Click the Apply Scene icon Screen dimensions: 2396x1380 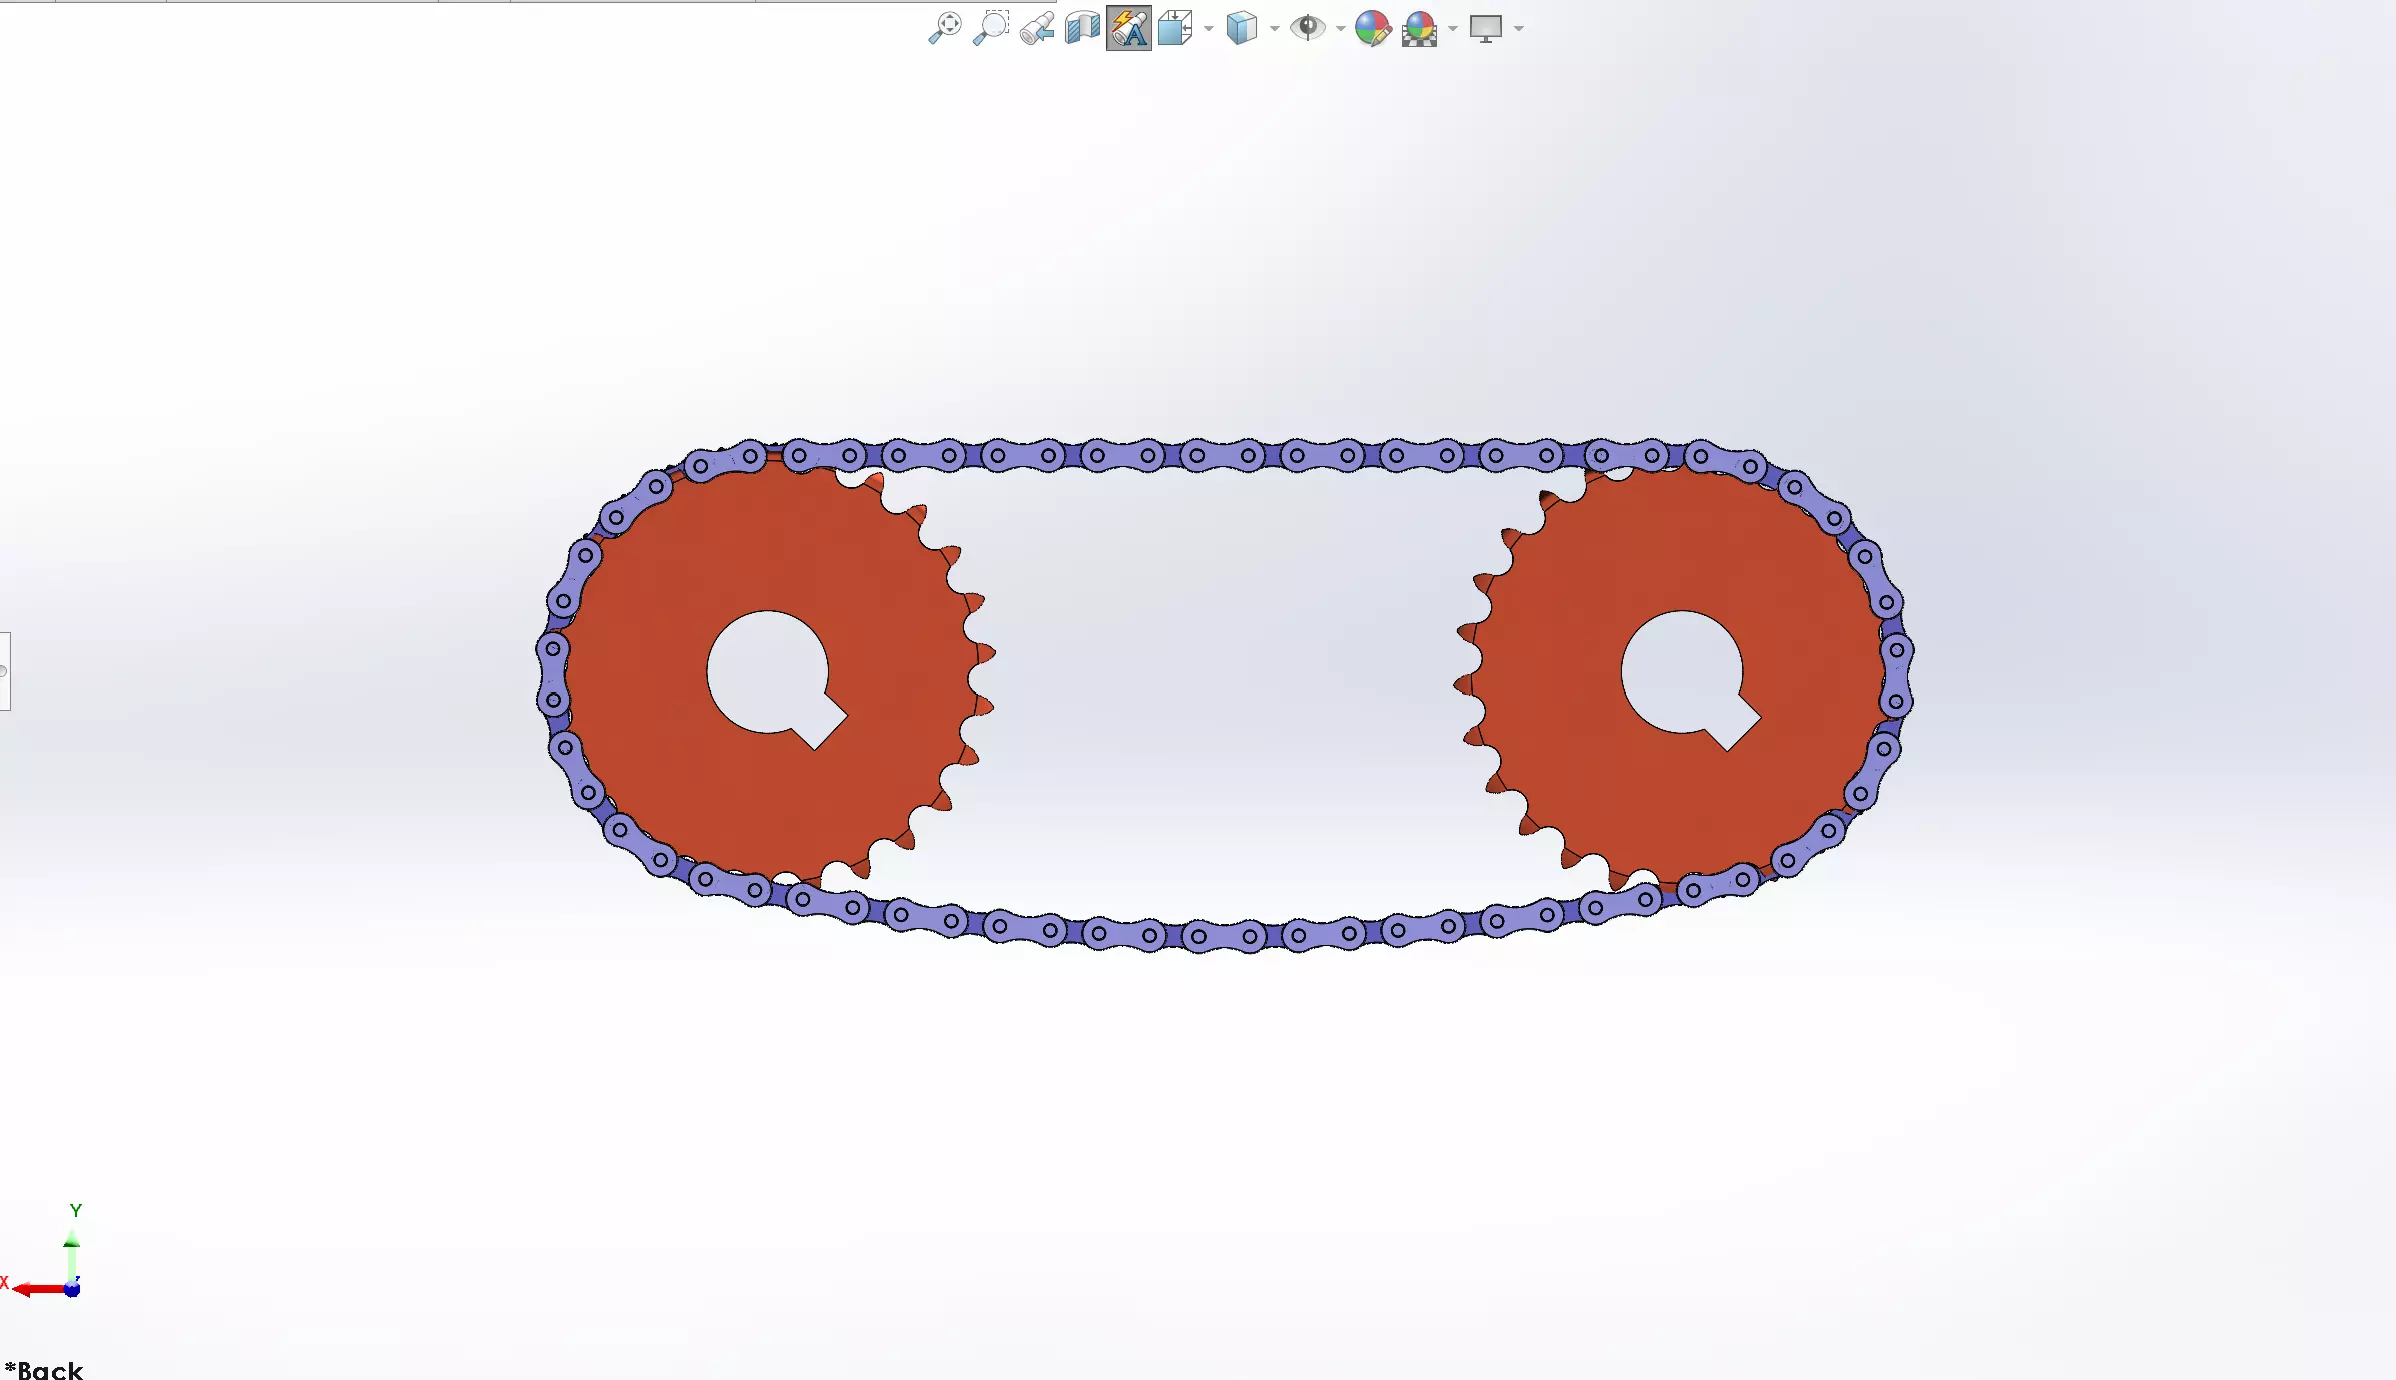(1419, 28)
